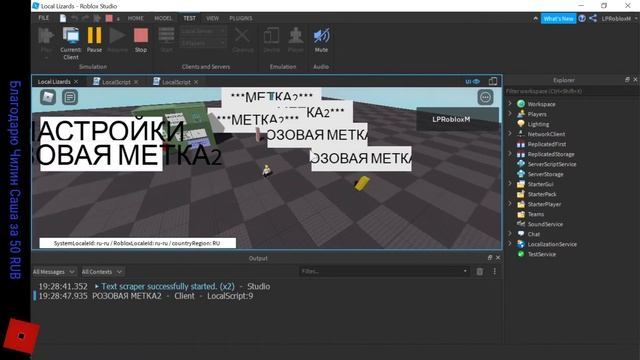This screenshot has height=360, width=640.
Task: Expand the NetworkClient tree node
Action: click(510, 134)
